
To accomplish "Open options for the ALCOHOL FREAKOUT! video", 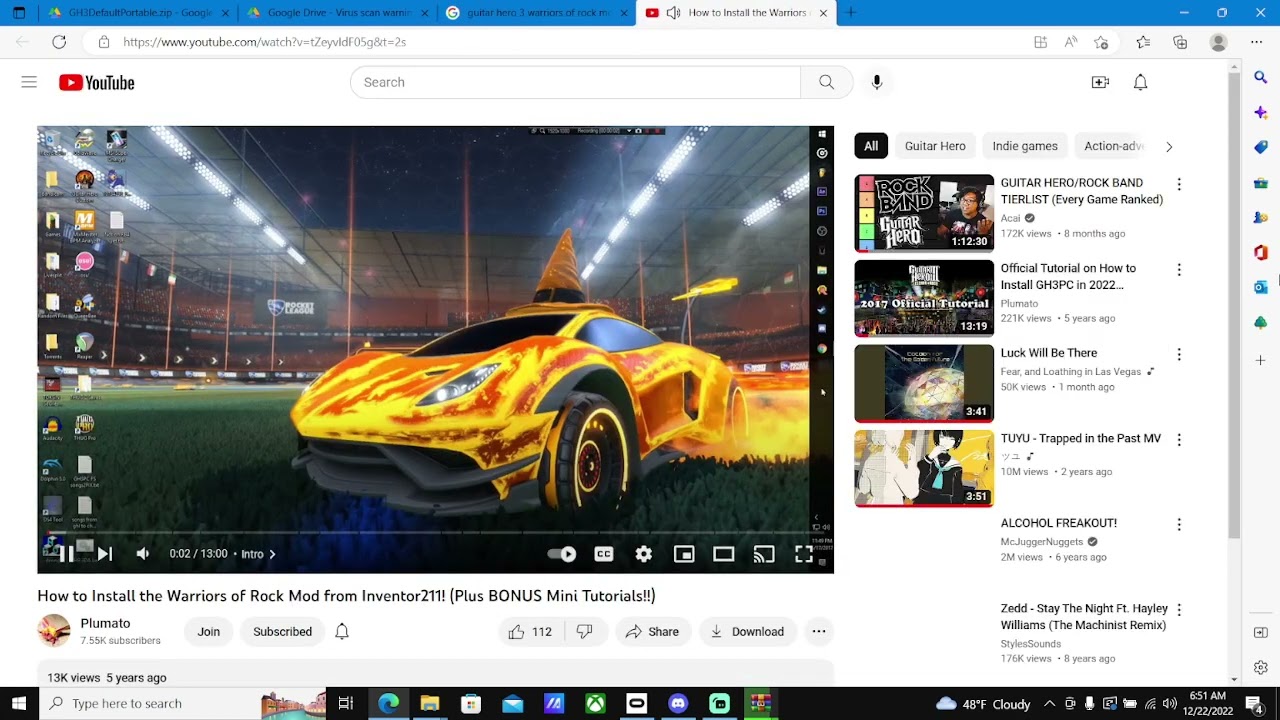I will coord(1179,524).
